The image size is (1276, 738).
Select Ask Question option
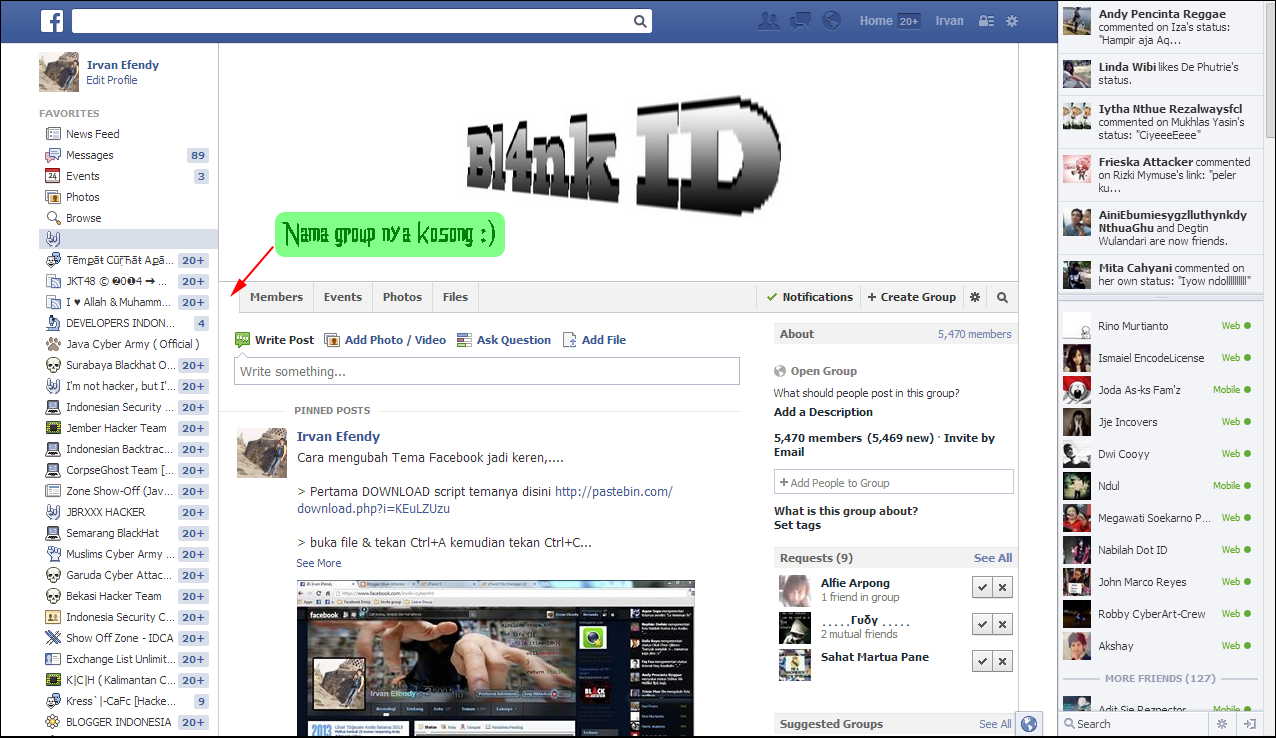point(504,340)
